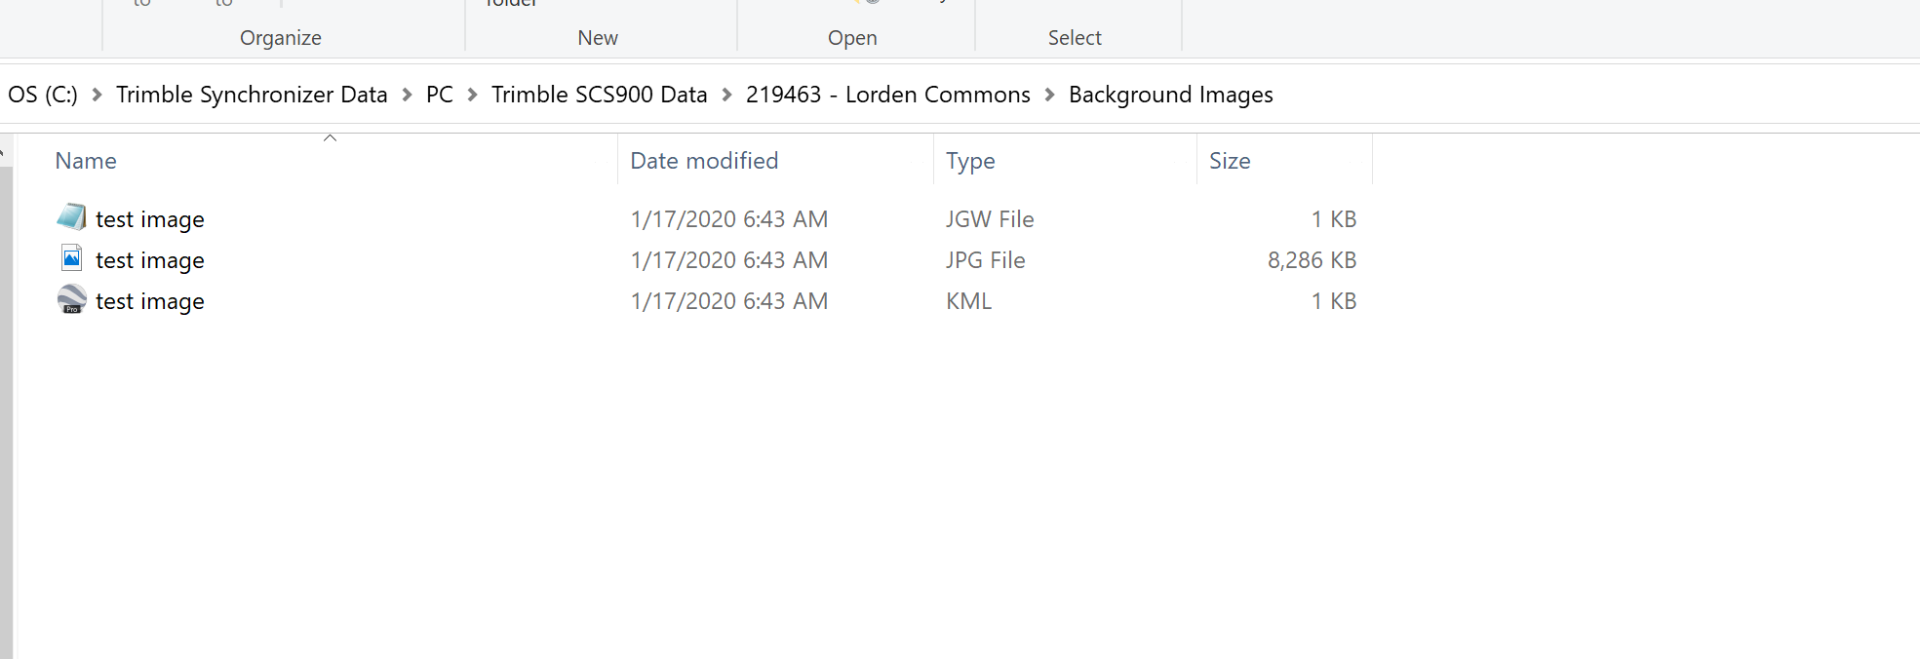Click the Google Earth Pro globe icon
Image resolution: width=1920 pixels, height=659 pixels.
click(x=71, y=299)
